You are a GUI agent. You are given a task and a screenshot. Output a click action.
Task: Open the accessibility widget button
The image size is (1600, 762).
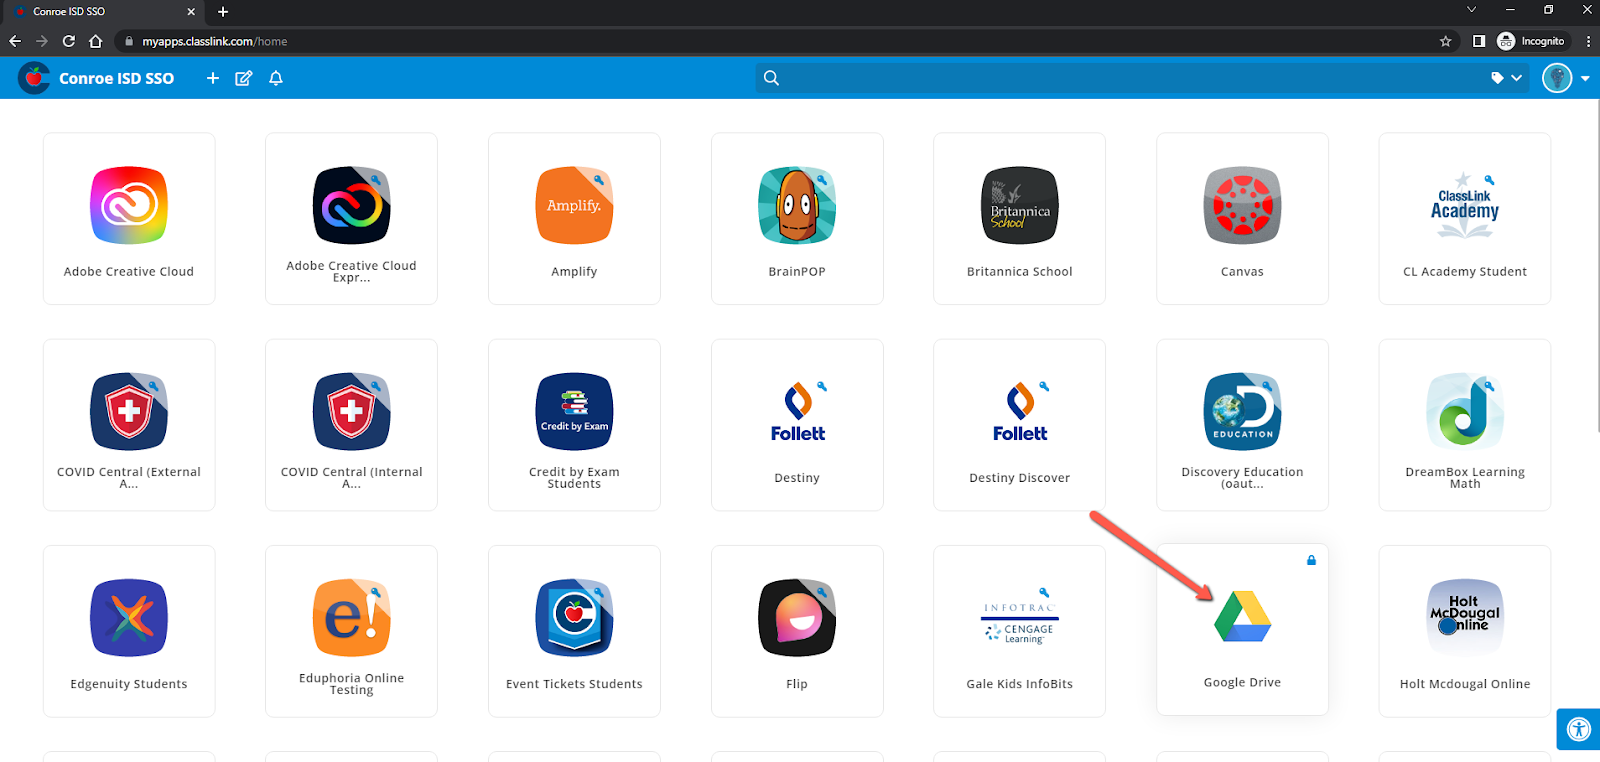1578,729
